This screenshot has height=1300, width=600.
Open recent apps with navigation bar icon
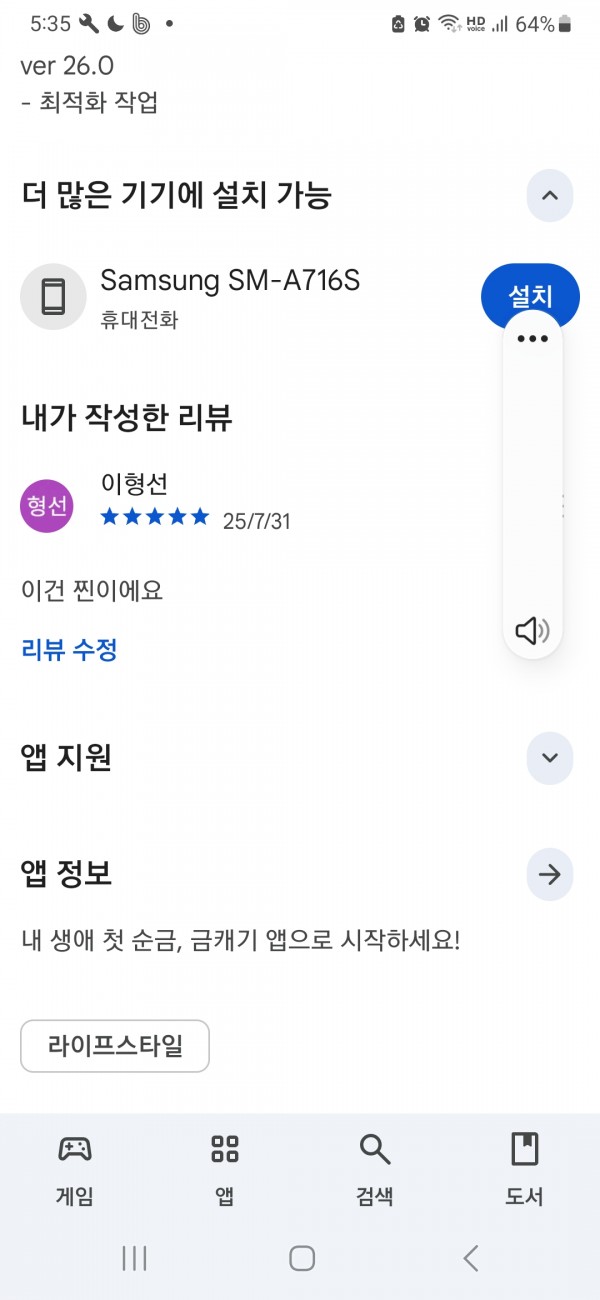[134, 1258]
